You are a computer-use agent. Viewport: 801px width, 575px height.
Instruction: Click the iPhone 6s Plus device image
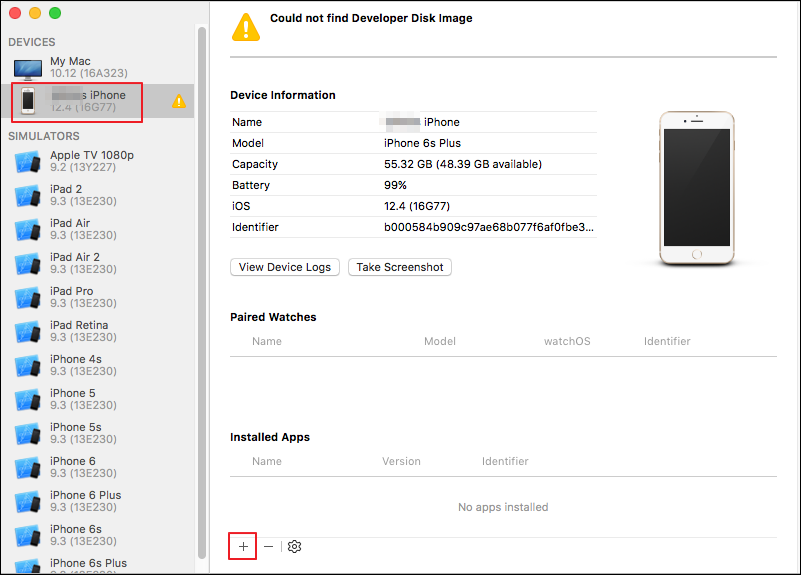coord(697,188)
